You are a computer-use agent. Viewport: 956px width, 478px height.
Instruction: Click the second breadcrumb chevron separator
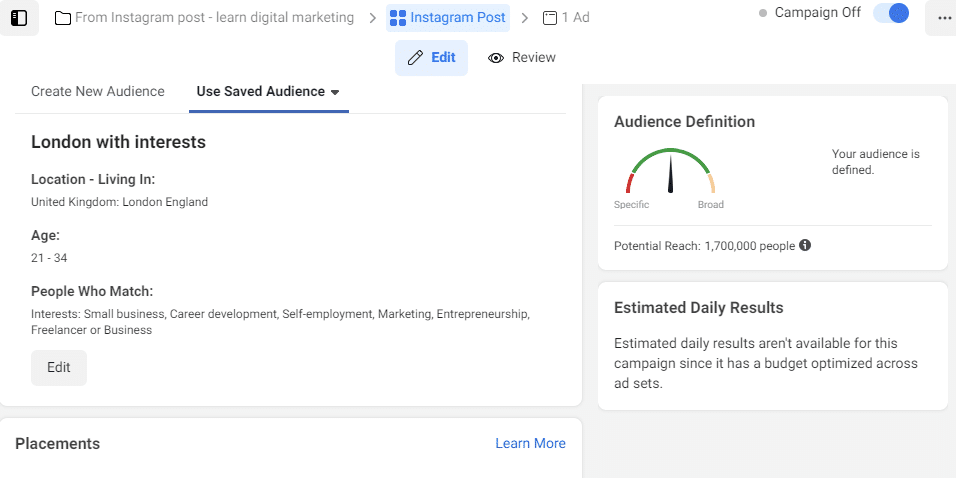pyautogui.click(x=524, y=18)
